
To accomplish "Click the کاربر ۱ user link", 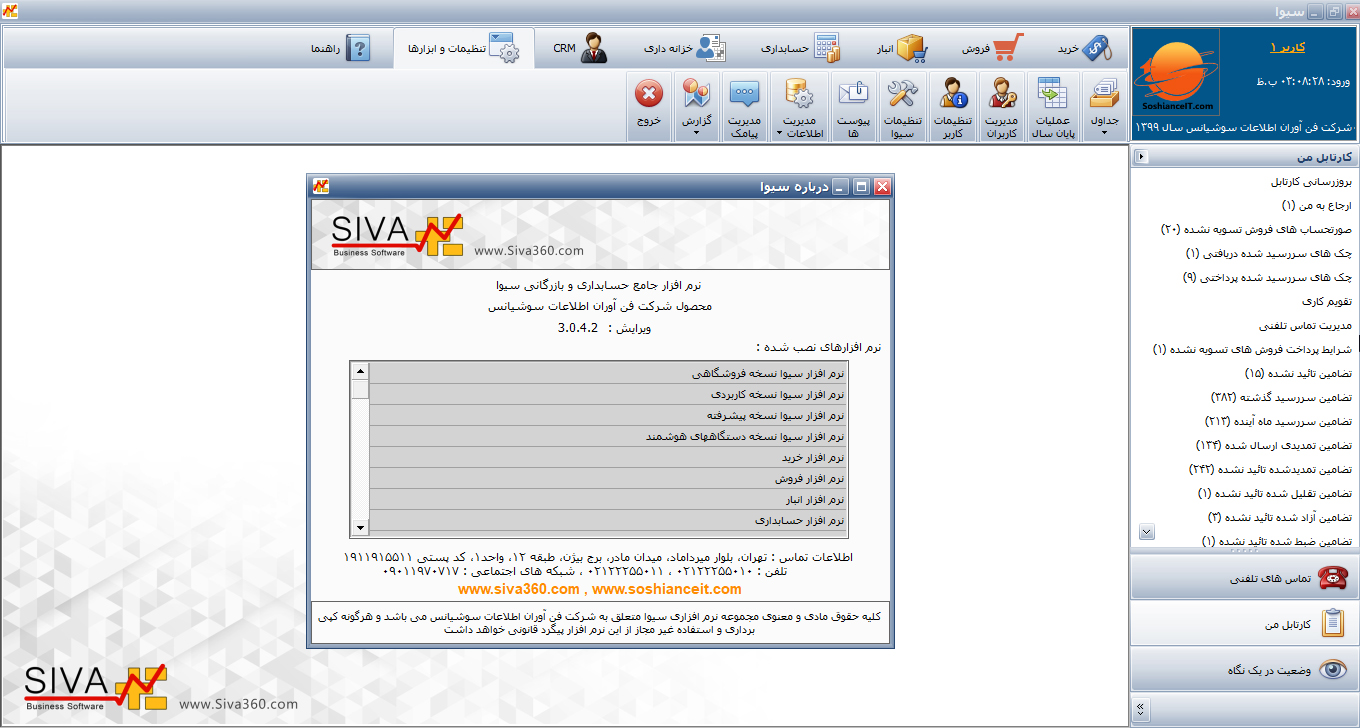I will pyautogui.click(x=1287, y=47).
